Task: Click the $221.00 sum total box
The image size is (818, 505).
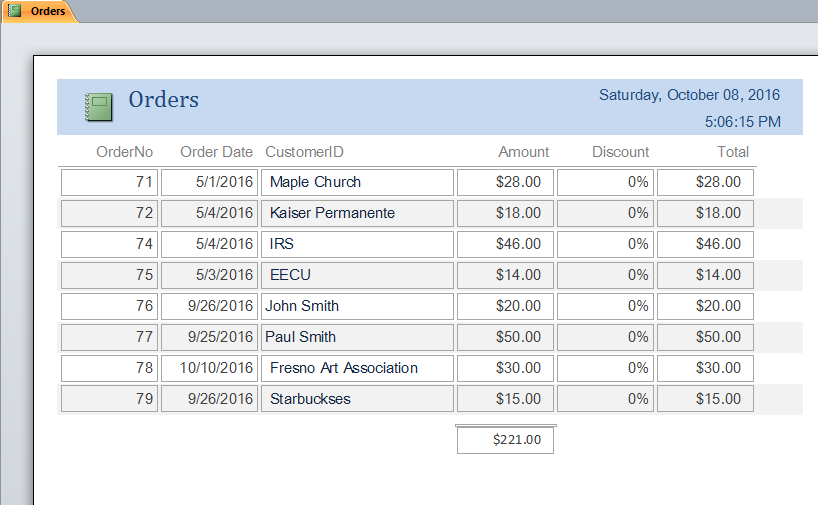Action: (x=505, y=440)
